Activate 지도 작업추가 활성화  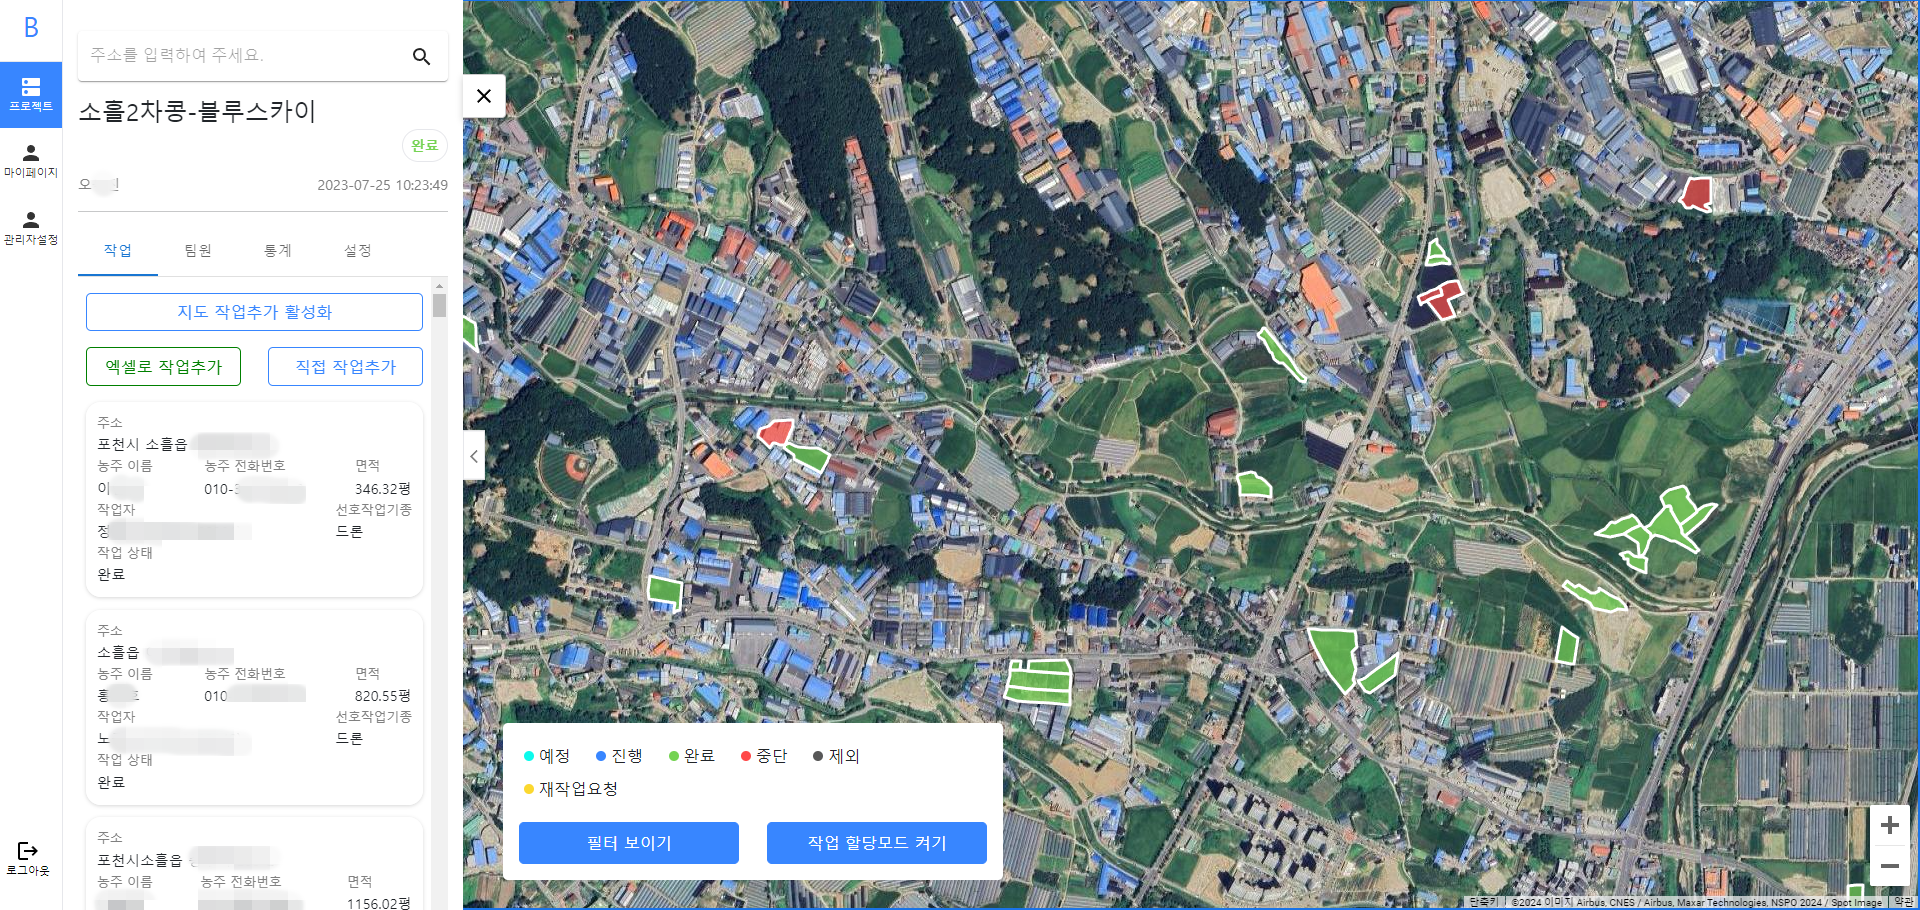pos(254,312)
